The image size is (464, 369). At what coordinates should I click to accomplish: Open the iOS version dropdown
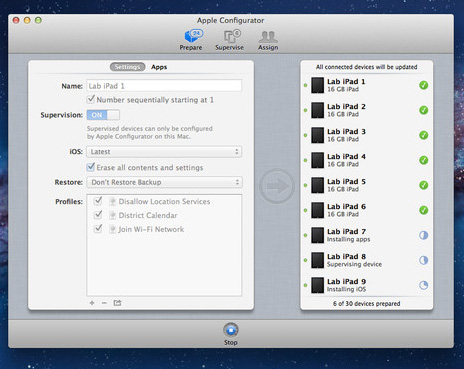pos(164,152)
